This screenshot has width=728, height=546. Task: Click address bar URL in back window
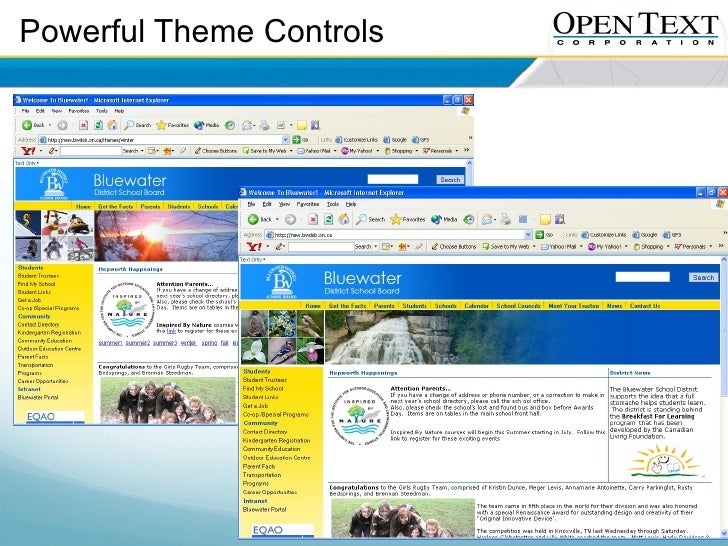(91, 139)
